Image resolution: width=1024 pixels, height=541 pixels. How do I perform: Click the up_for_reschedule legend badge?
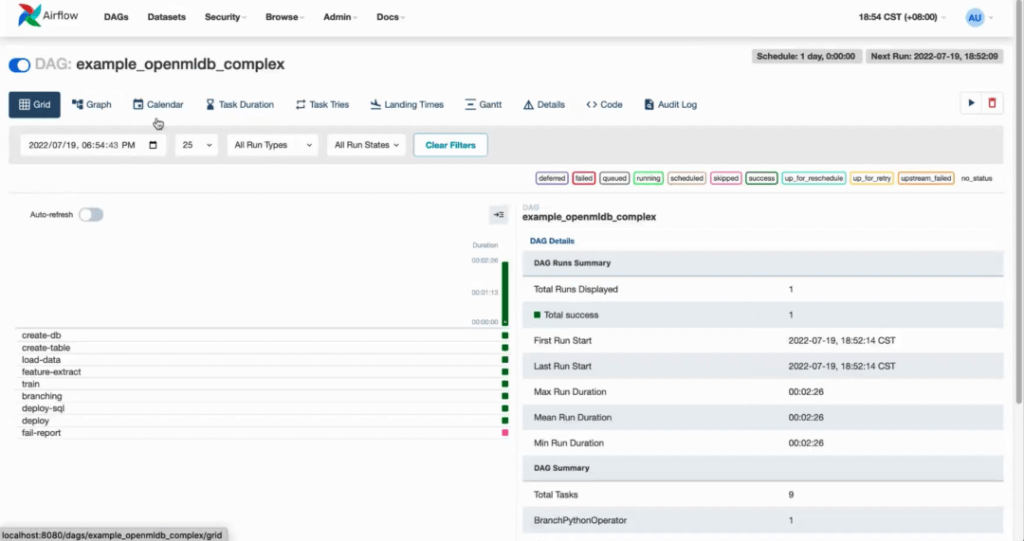click(814, 178)
